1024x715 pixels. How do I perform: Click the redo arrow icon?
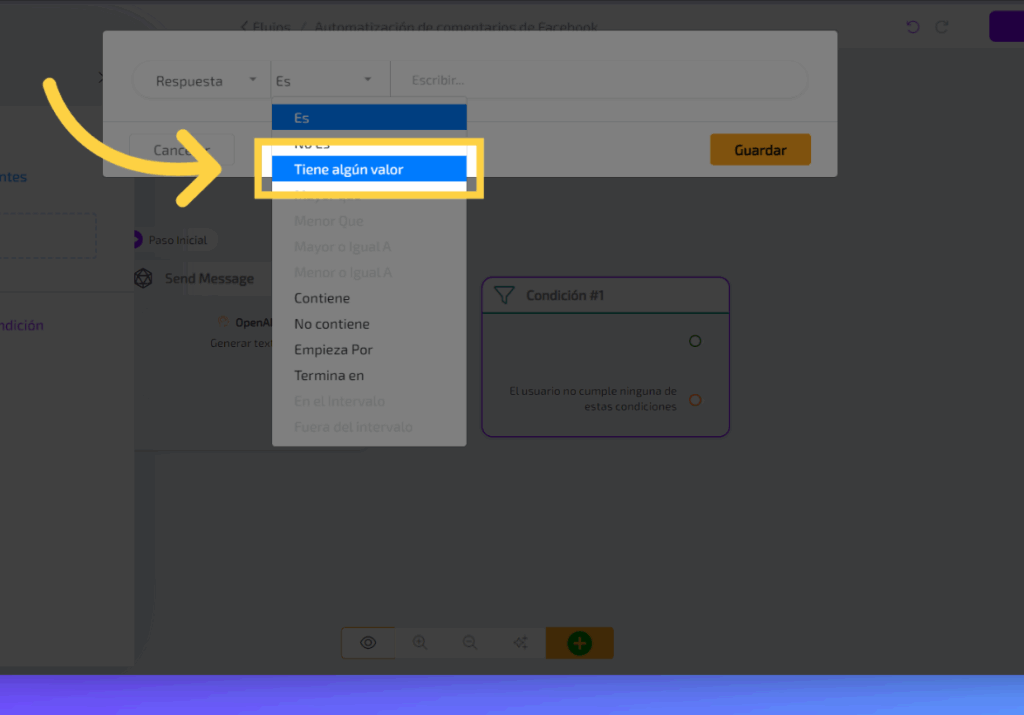coord(941,27)
